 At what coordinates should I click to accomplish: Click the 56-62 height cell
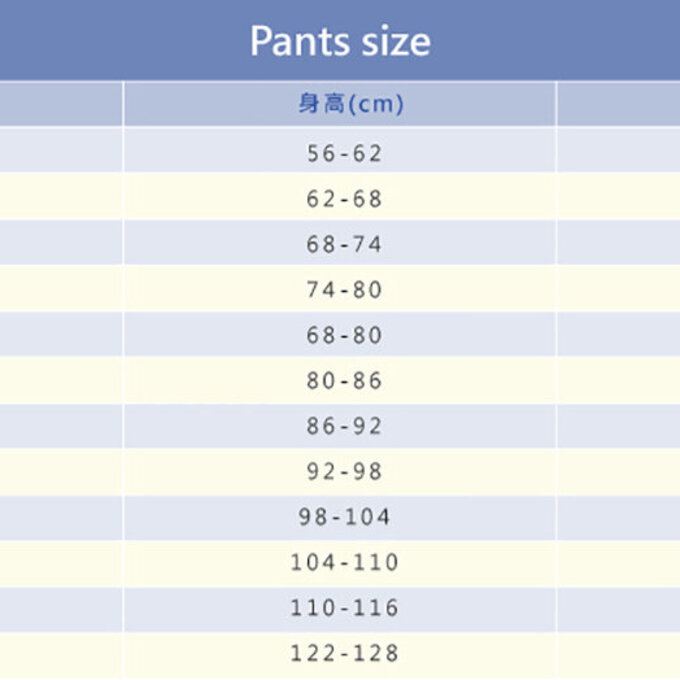click(344, 154)
